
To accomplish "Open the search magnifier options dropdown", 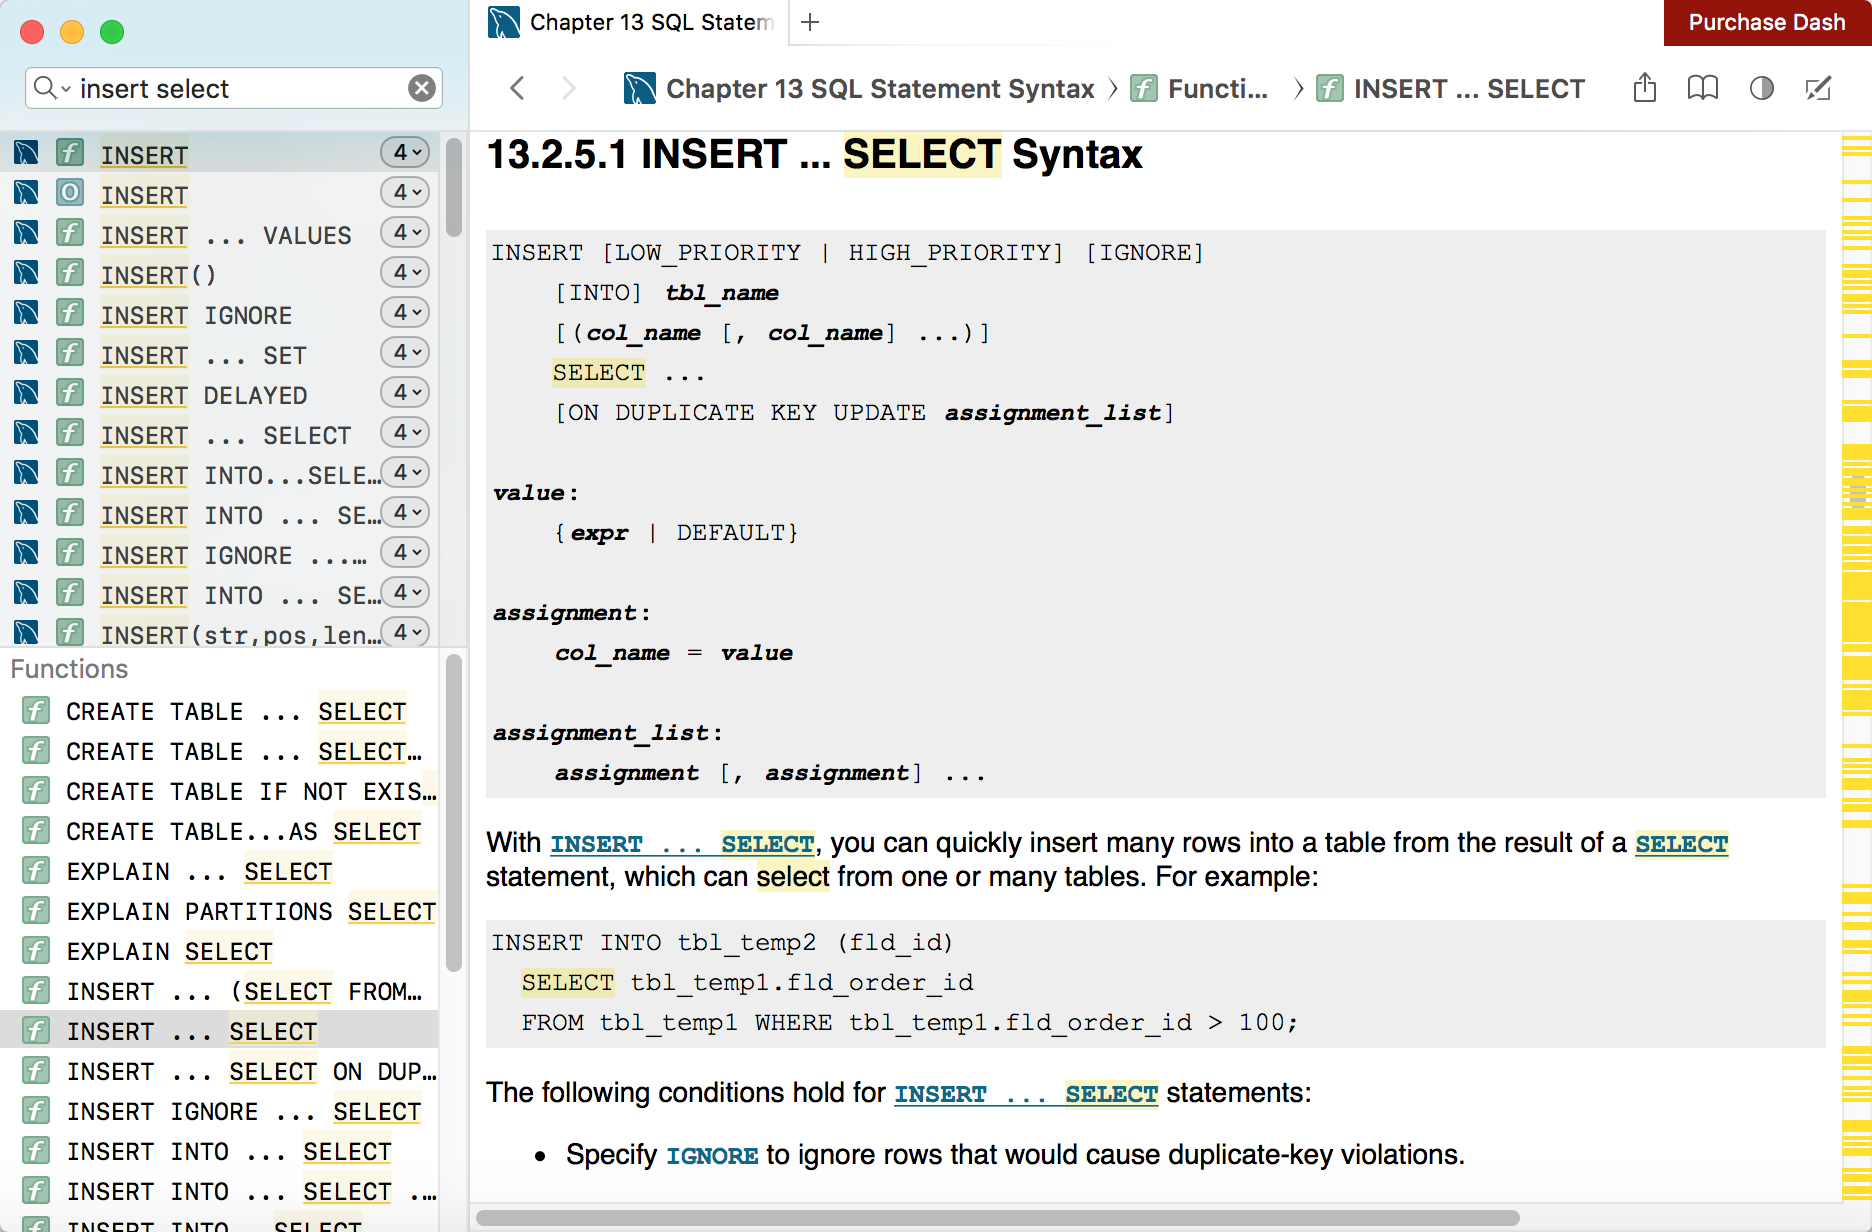I will click(51, 88).
